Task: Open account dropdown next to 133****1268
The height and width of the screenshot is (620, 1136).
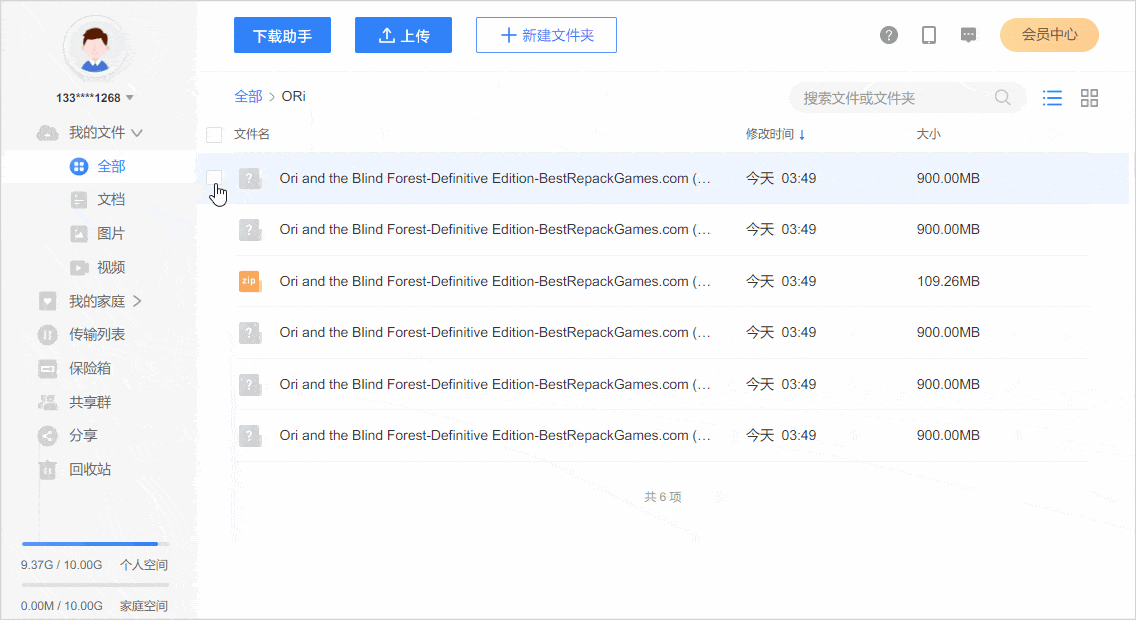Action: pyautogui.click(x=130, y=98)
